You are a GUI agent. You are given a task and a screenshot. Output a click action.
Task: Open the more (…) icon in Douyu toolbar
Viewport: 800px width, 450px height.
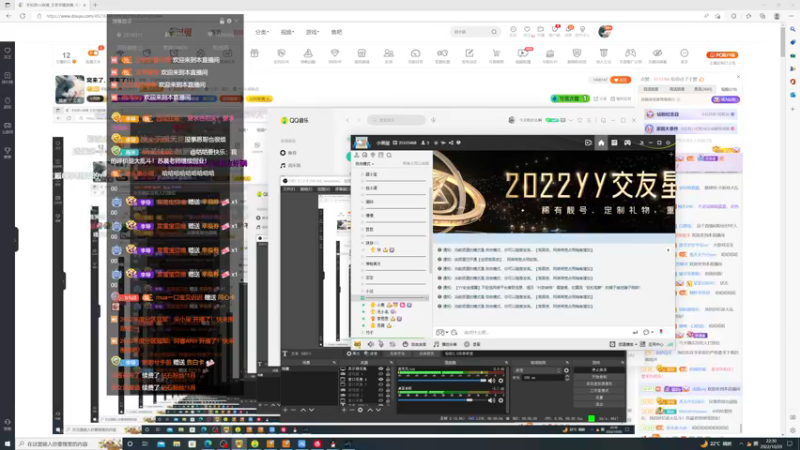click(684, 53)
